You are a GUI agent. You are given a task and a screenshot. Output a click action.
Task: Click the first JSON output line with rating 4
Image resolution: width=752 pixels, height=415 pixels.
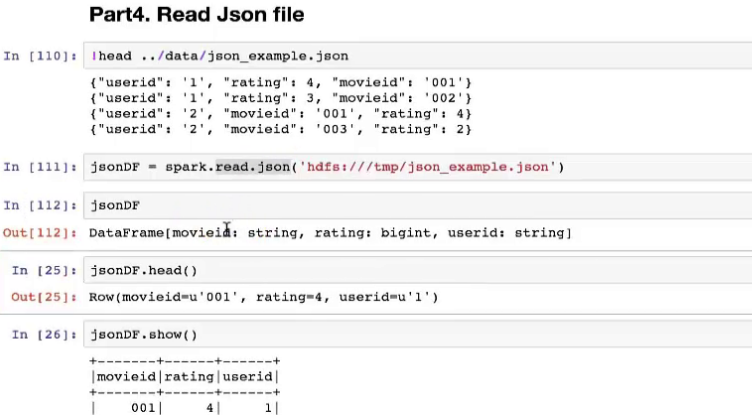coord(281,83)
